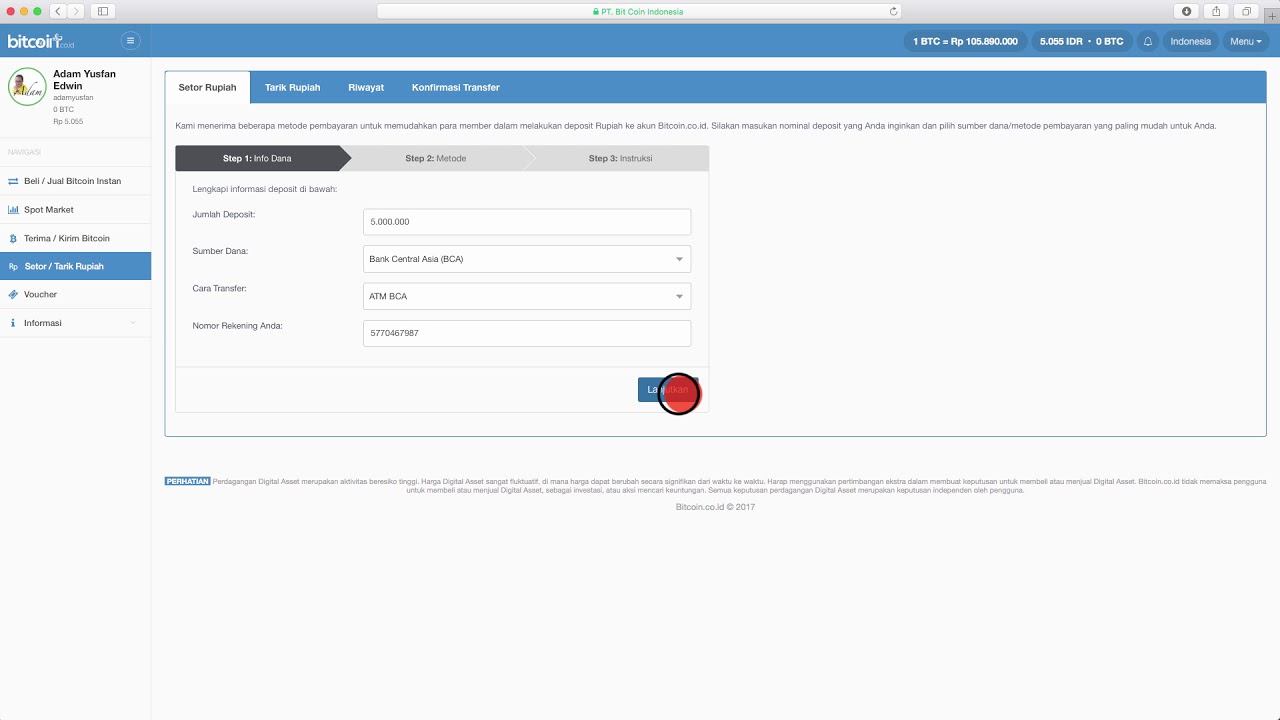Image resolution: width=1280 pixels, height=720 pixels.
Task: Click the Rp 5.055 sidebar balance
Action: click(x=68, y=121)
